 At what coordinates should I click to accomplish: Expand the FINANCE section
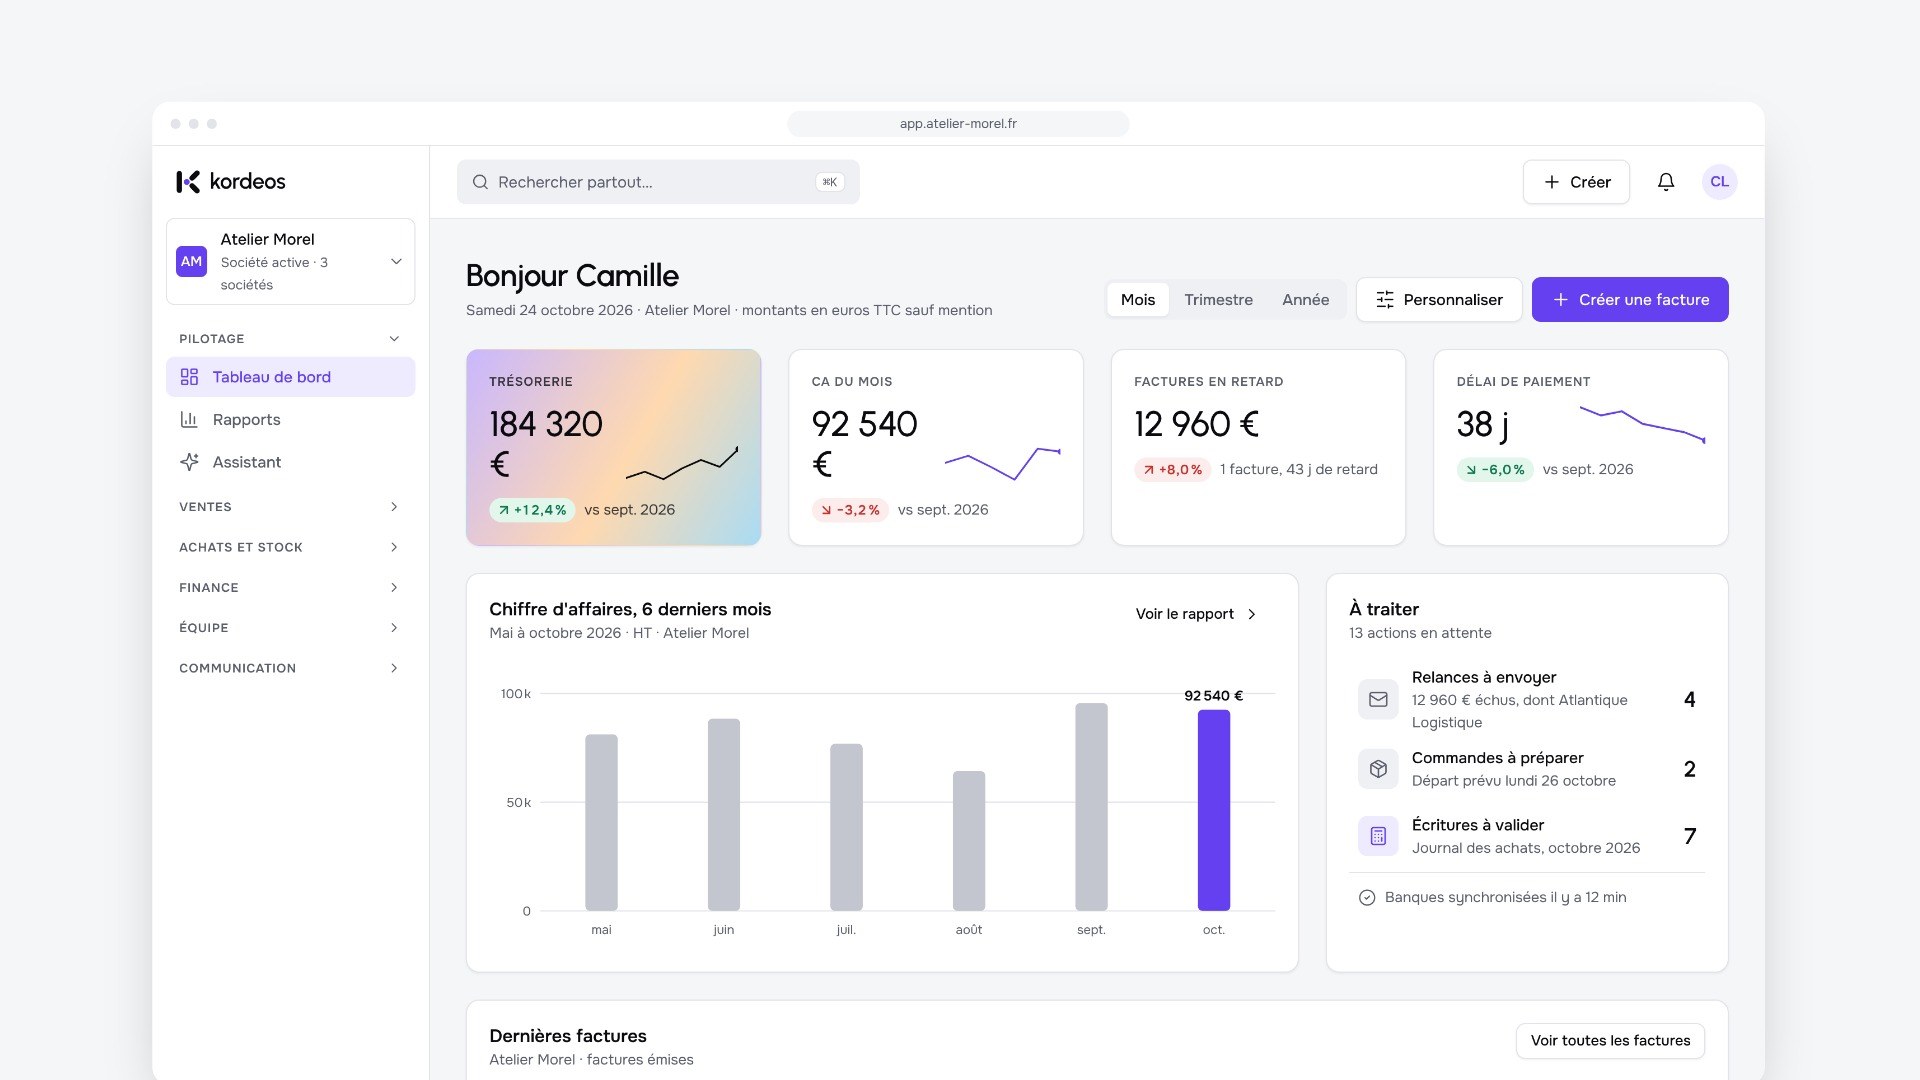[290, 588]
